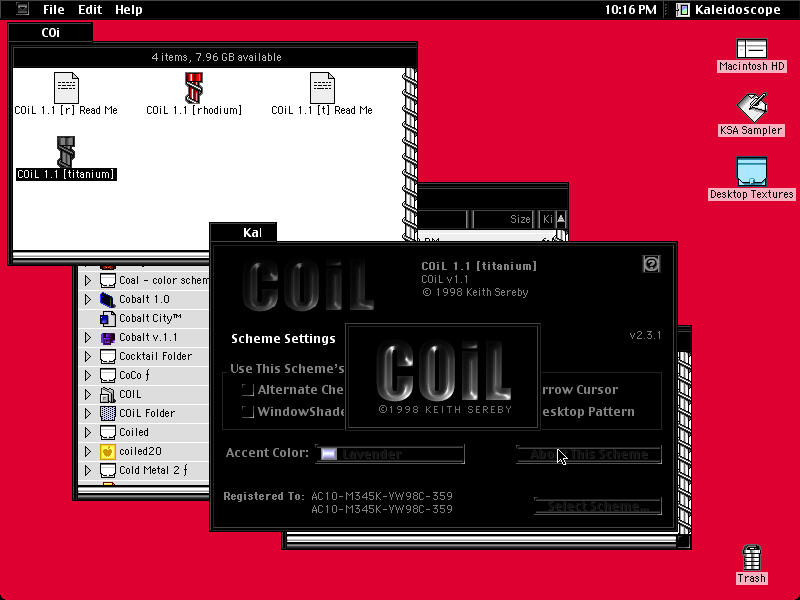Expand the coiled20 row
Image resolution: width=800 pixels, height=600 pixels.
(88, 452)
